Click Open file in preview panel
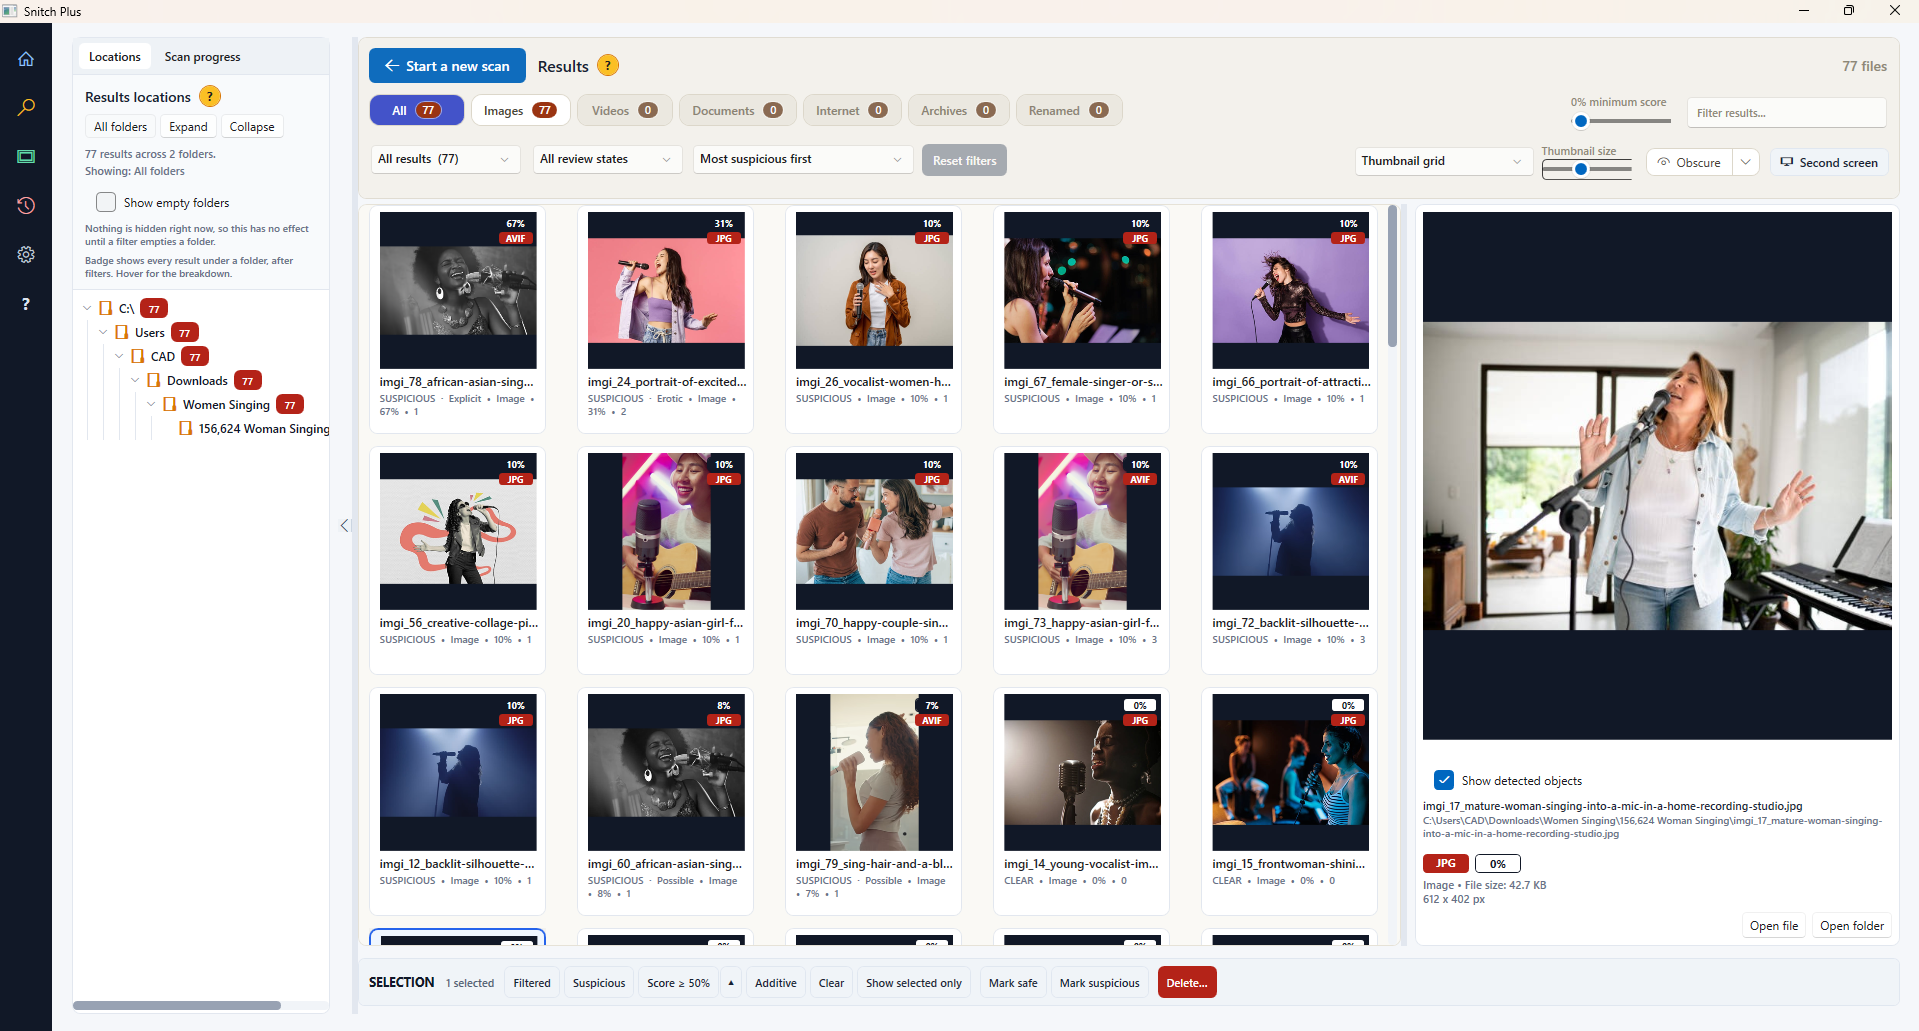 click(x=1774, y=926)
